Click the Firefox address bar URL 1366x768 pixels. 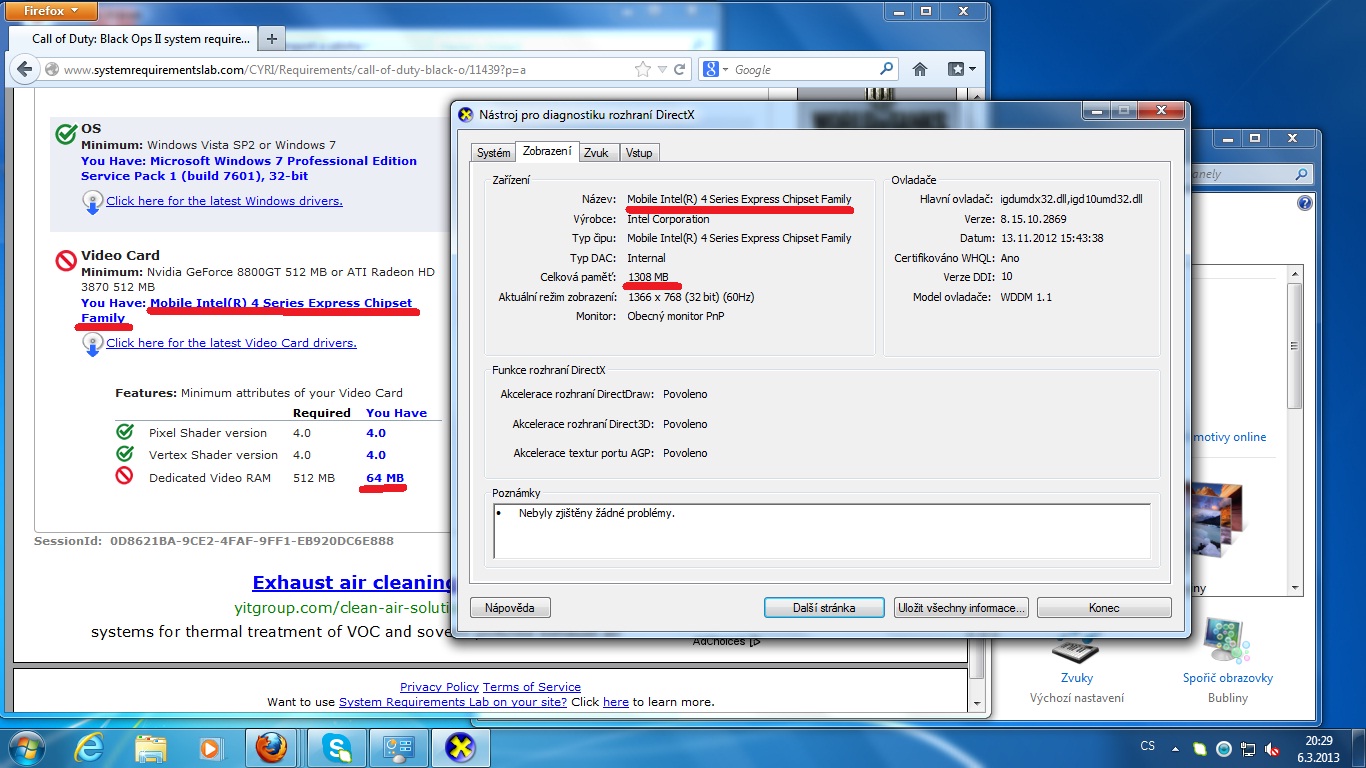[294, 70]
